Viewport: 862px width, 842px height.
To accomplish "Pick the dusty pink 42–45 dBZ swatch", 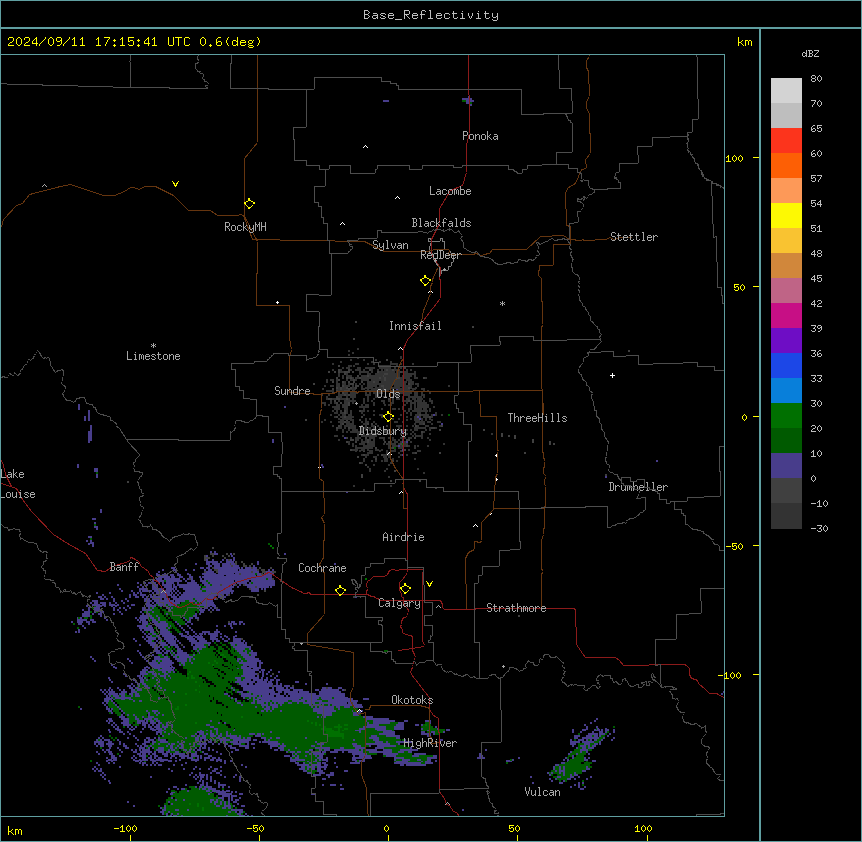I will click(786, 291).
